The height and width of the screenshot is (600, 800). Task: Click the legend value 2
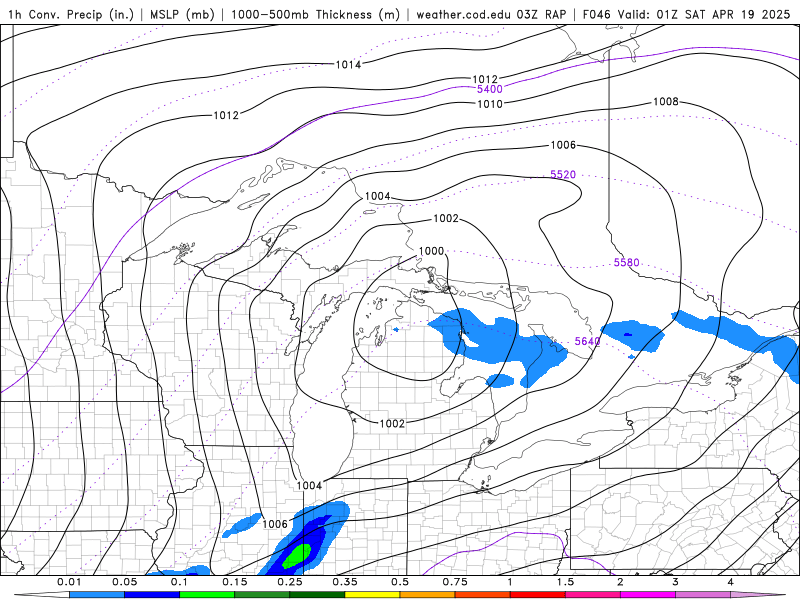[x=620, y=582]
